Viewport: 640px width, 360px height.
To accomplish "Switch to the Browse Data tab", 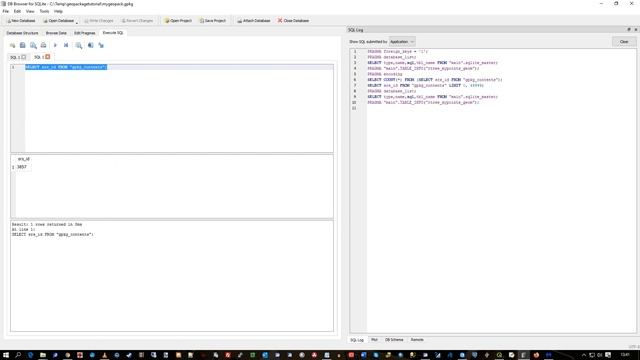I will (56, 33).
